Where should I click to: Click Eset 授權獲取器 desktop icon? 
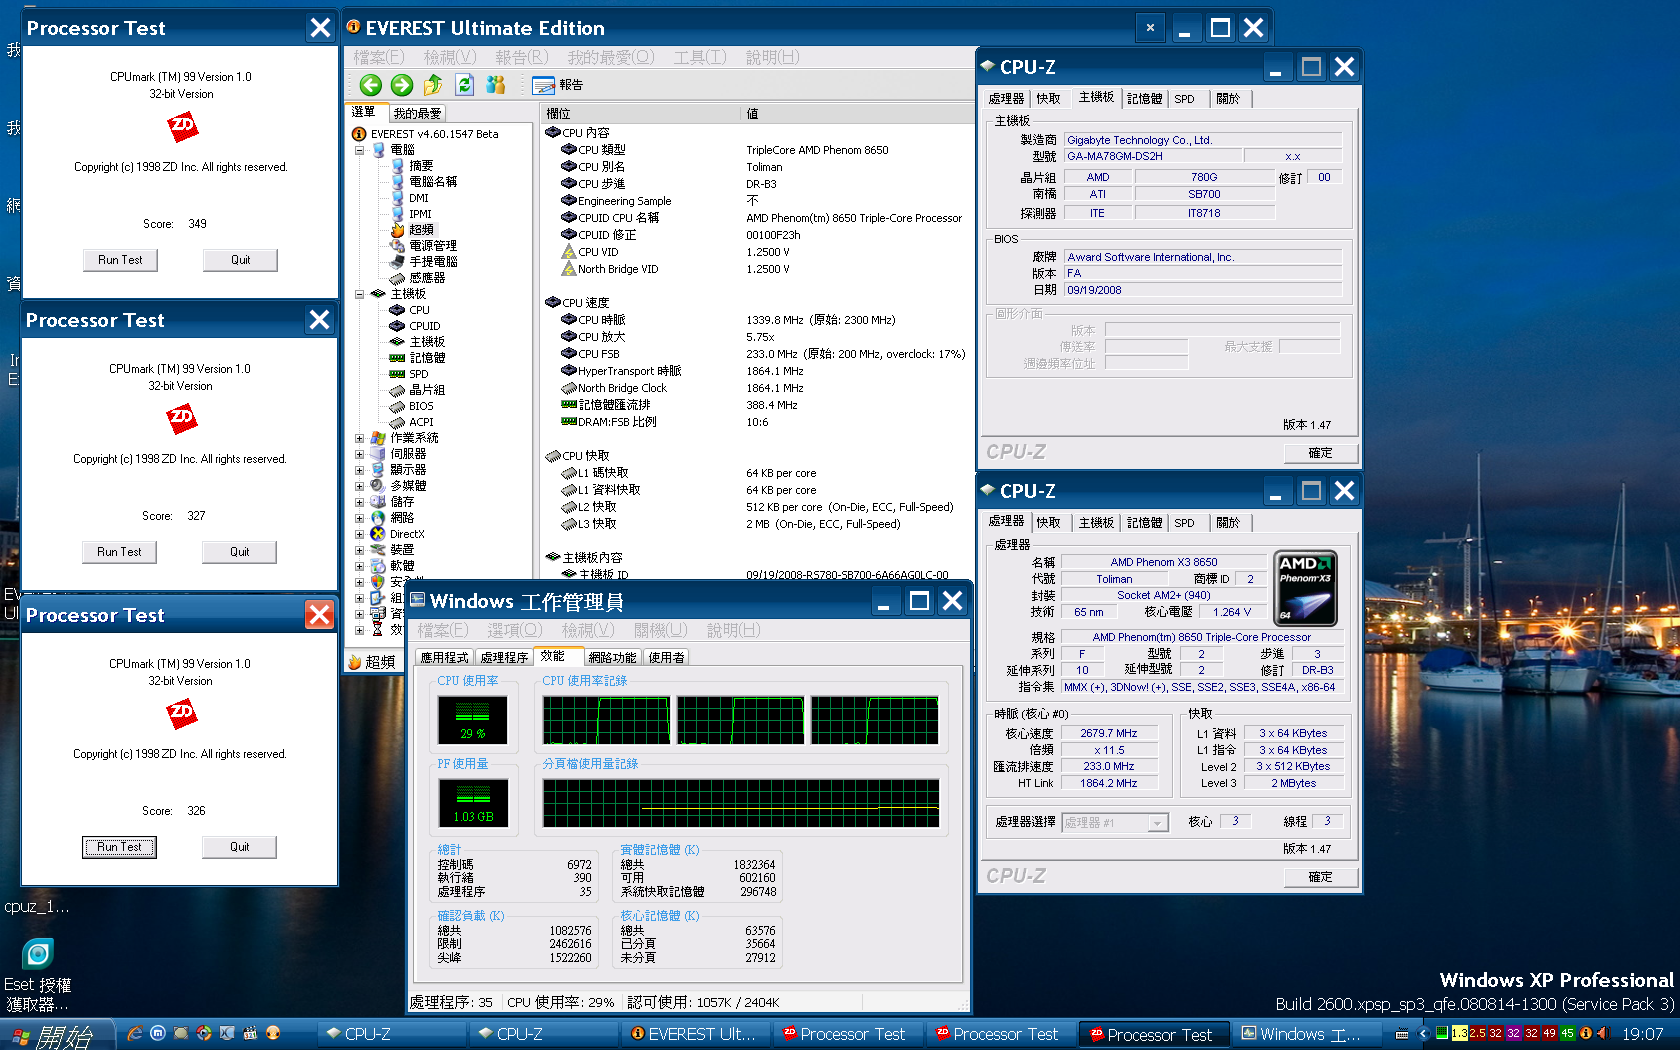click(x=37, y=974)
